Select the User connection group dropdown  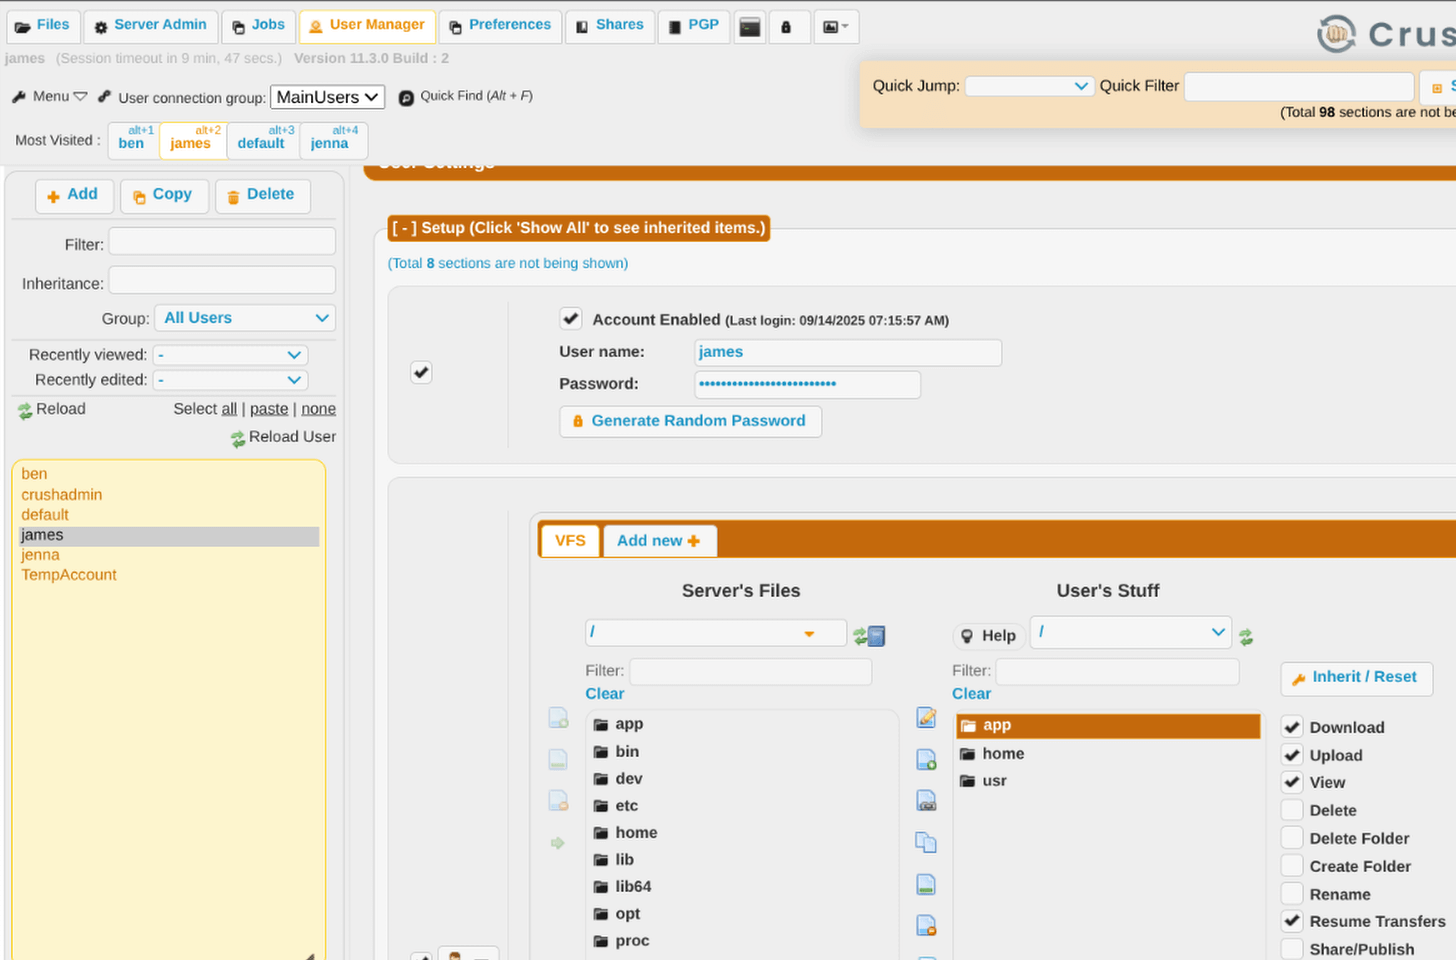tap(327, 97)
